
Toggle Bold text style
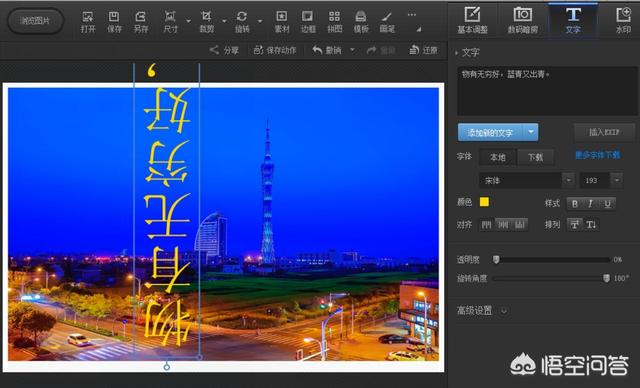click(x=575, y=204)
